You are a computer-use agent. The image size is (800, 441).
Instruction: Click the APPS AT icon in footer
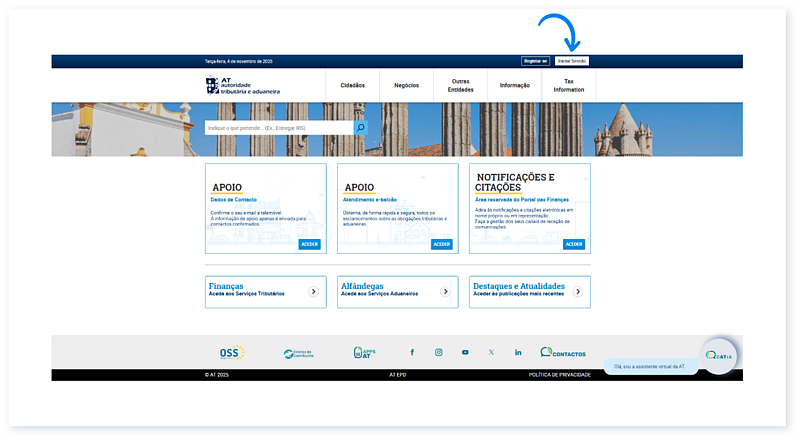click(x=363, y=353)
